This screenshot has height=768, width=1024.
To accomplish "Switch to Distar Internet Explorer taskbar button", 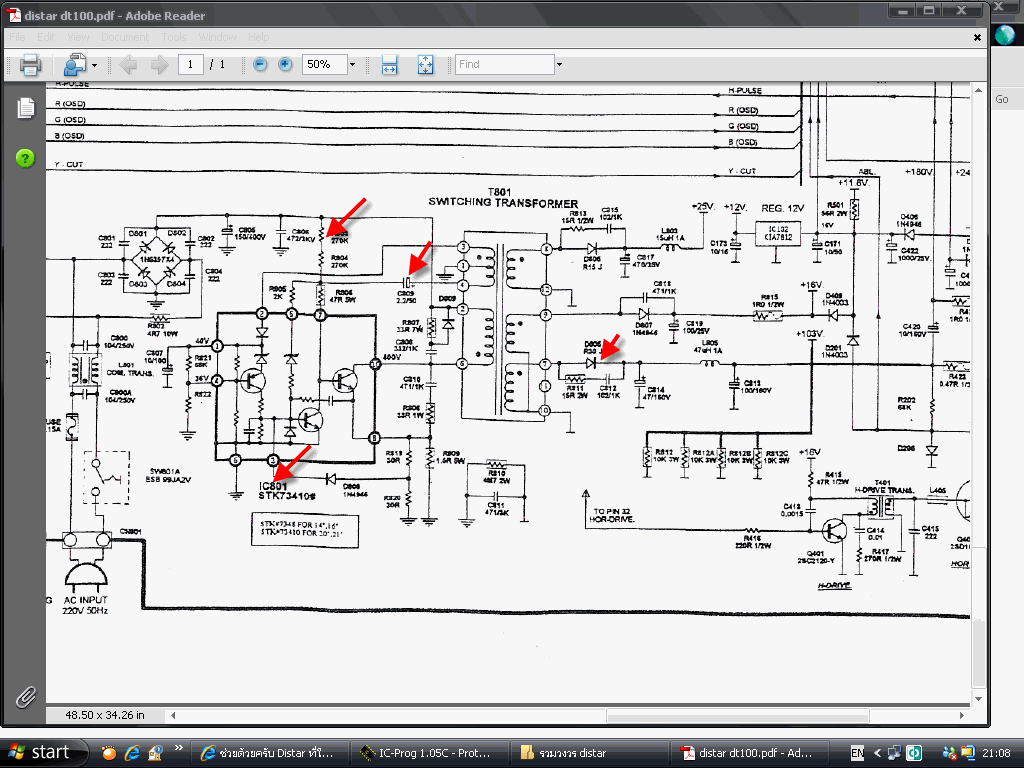I will [x=268, y=753].
